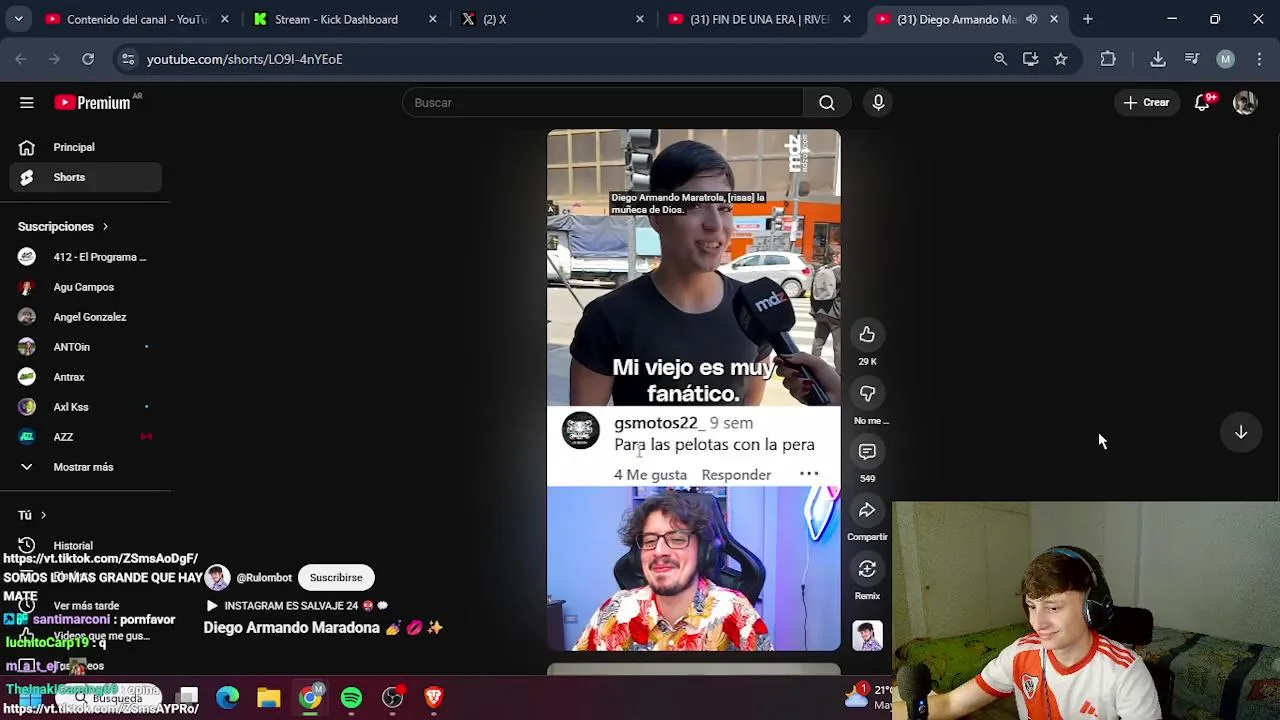
Task: Open YouTube account avatar menu
Action: [1245, 102]
